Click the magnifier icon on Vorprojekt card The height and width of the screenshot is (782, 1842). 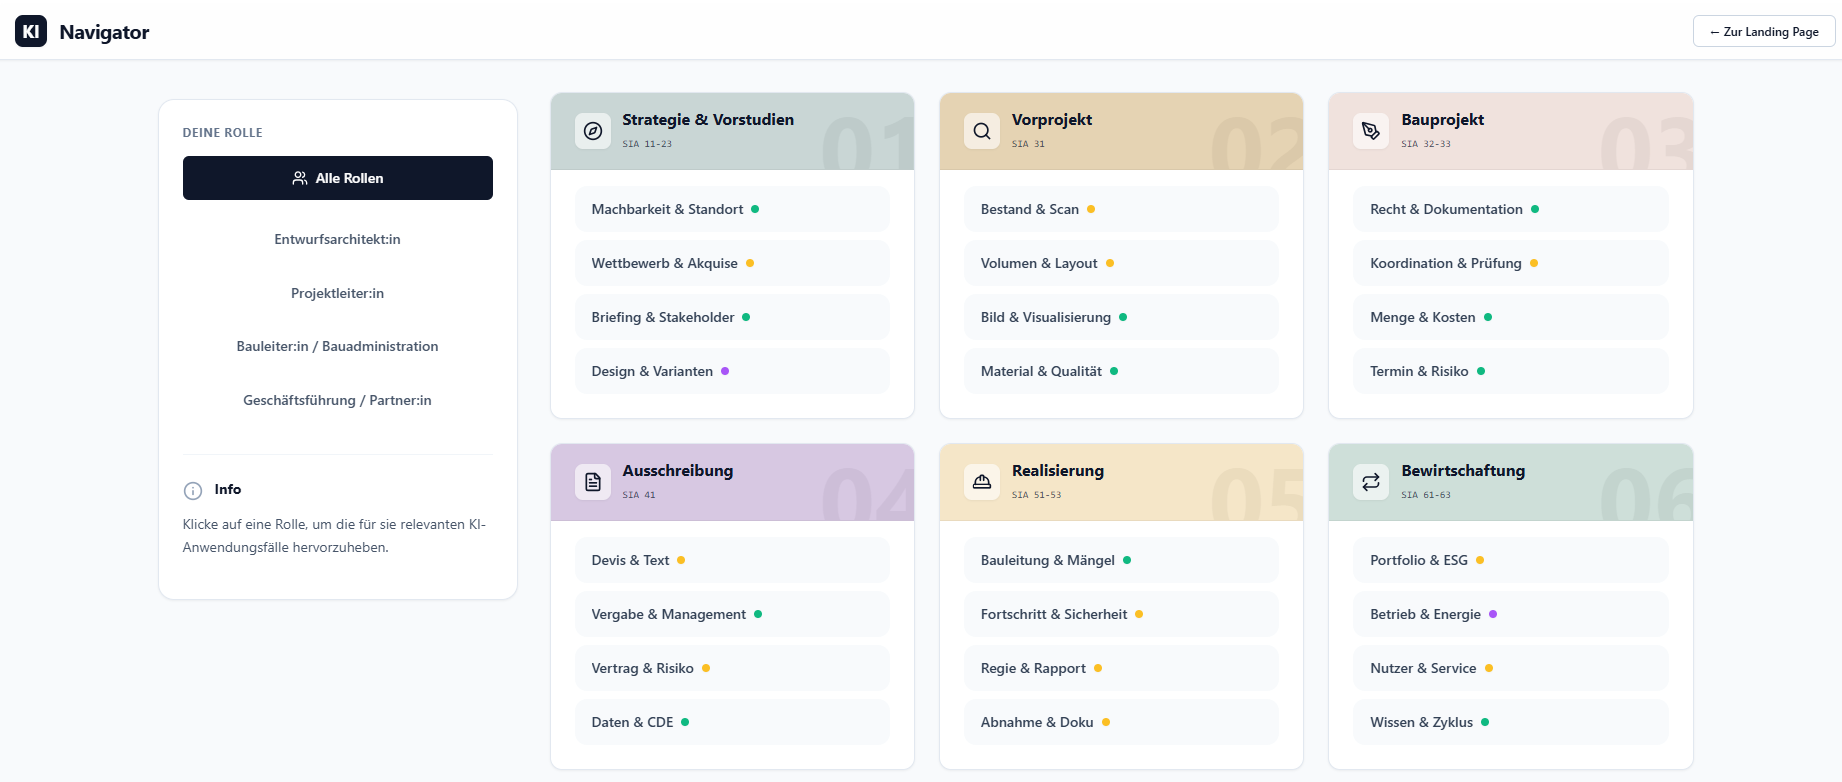982,131
